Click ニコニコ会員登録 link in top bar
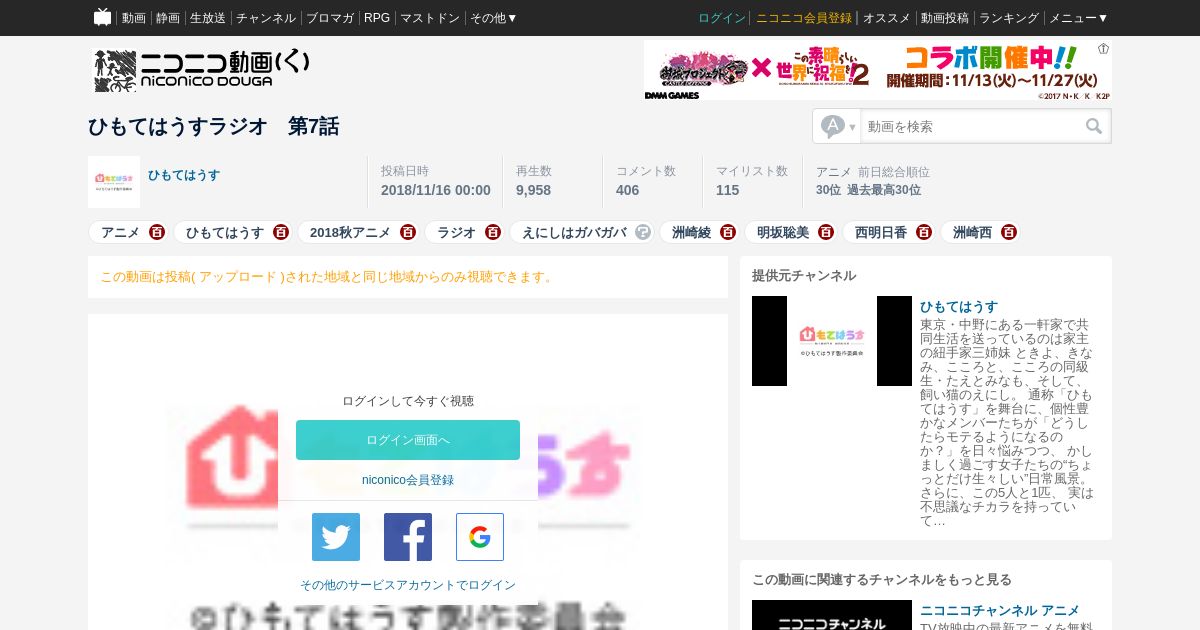This screenshot has width=1200, height=630. click(804, 18)
